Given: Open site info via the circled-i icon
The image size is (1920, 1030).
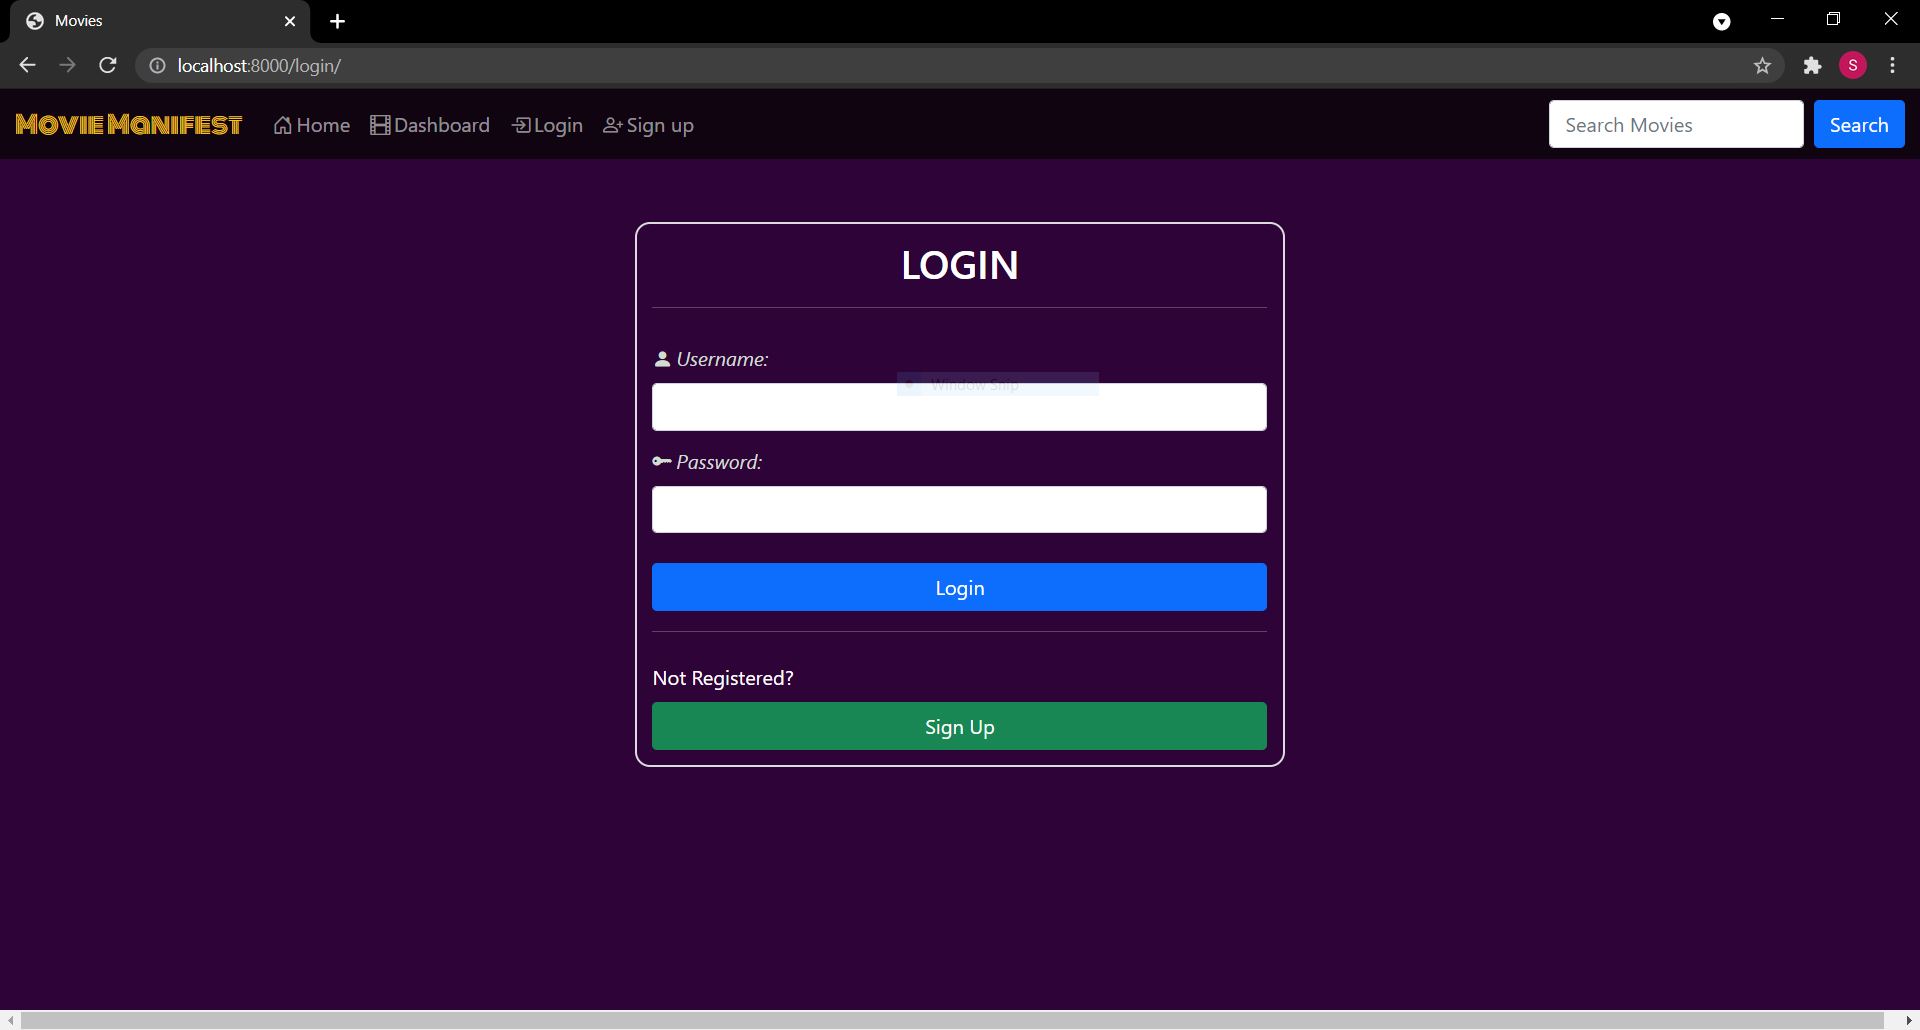Looking at the screenshot, I should pos(156,65).
